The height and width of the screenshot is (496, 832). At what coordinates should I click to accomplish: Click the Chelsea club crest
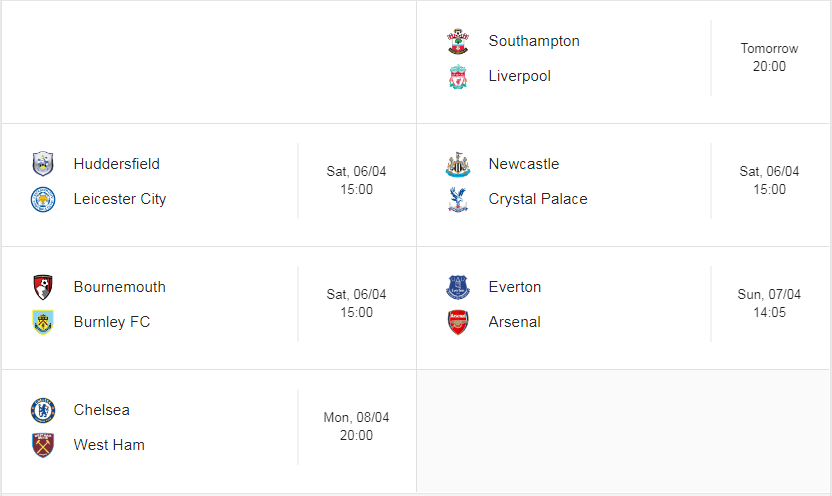pos(43,410)
